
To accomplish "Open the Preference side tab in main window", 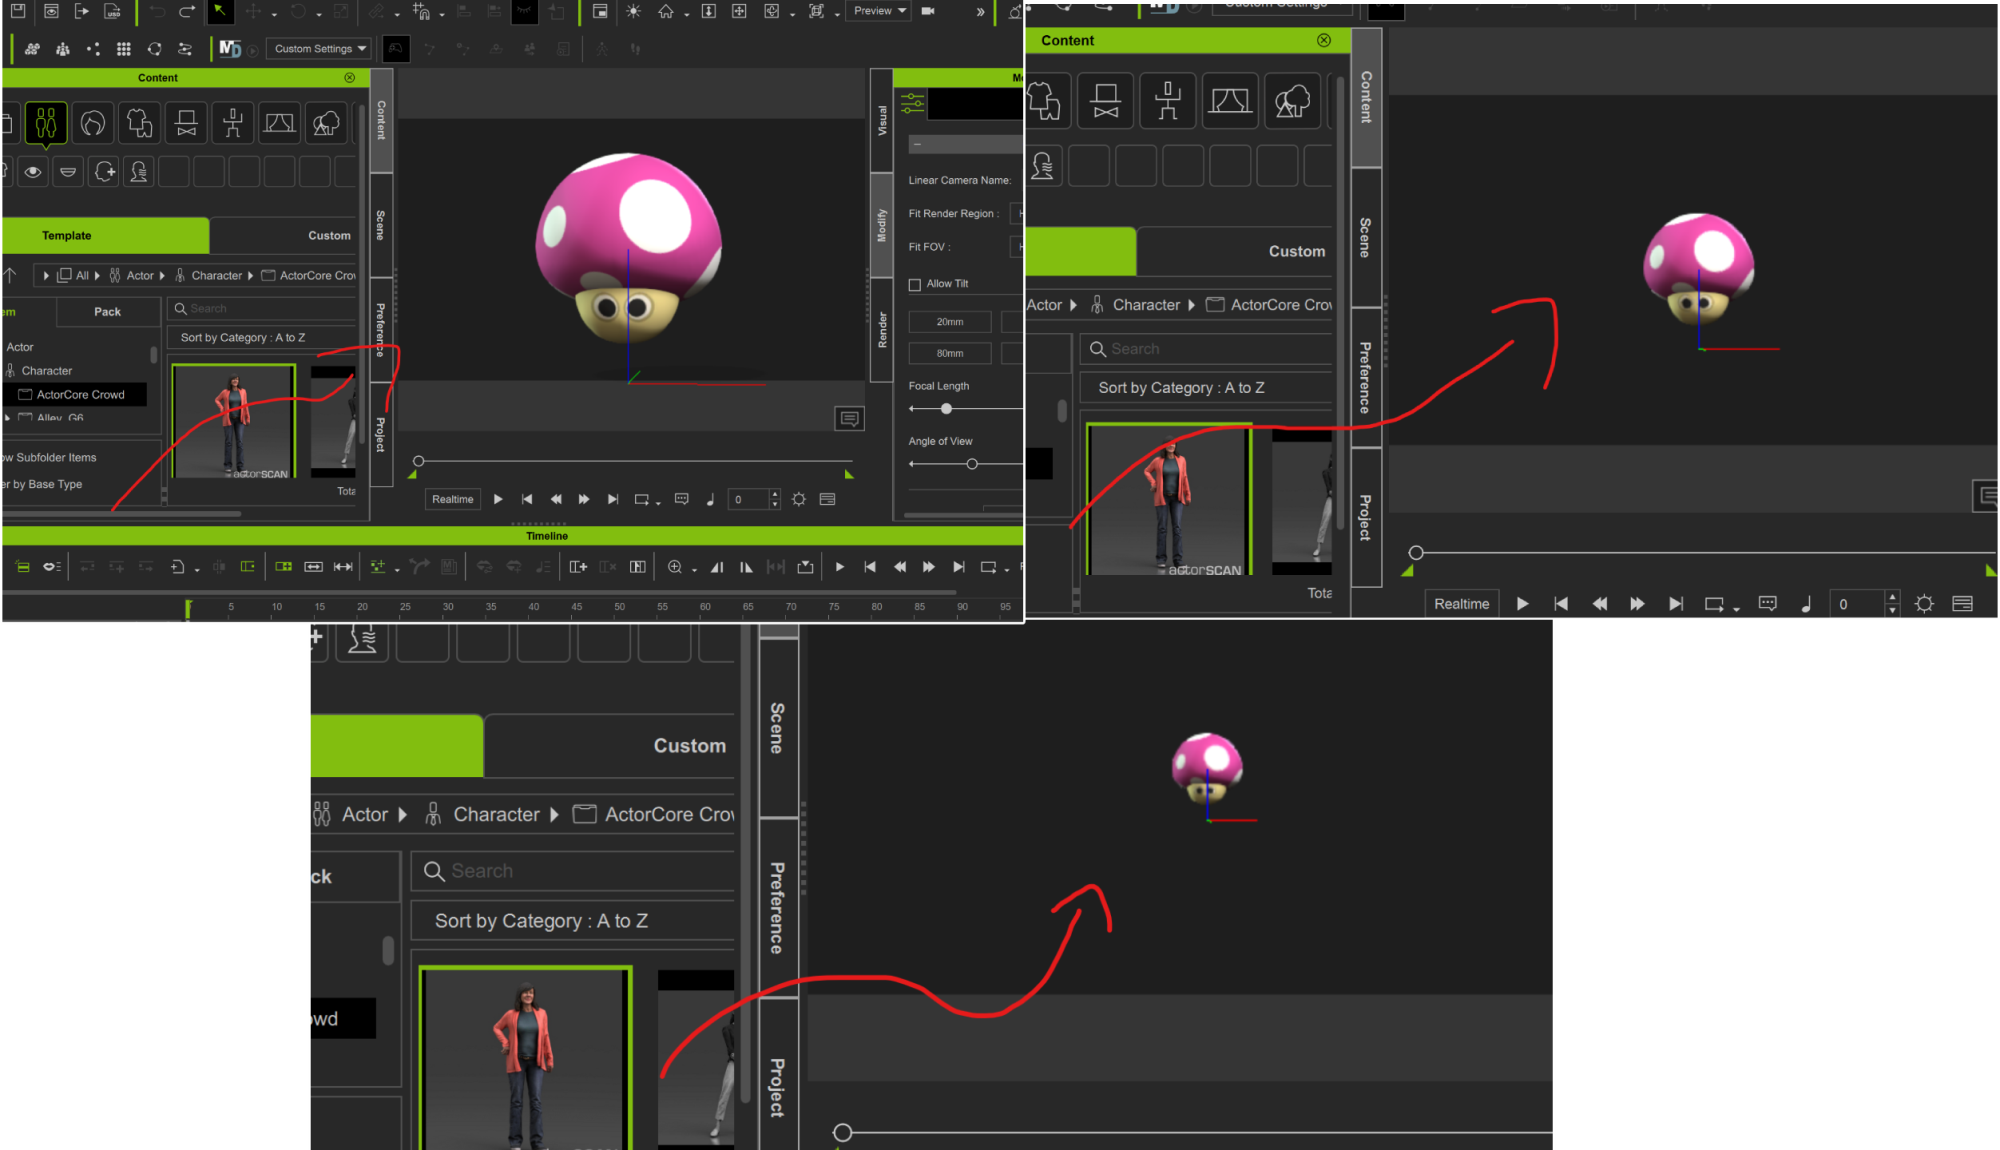I will [380, 329].
